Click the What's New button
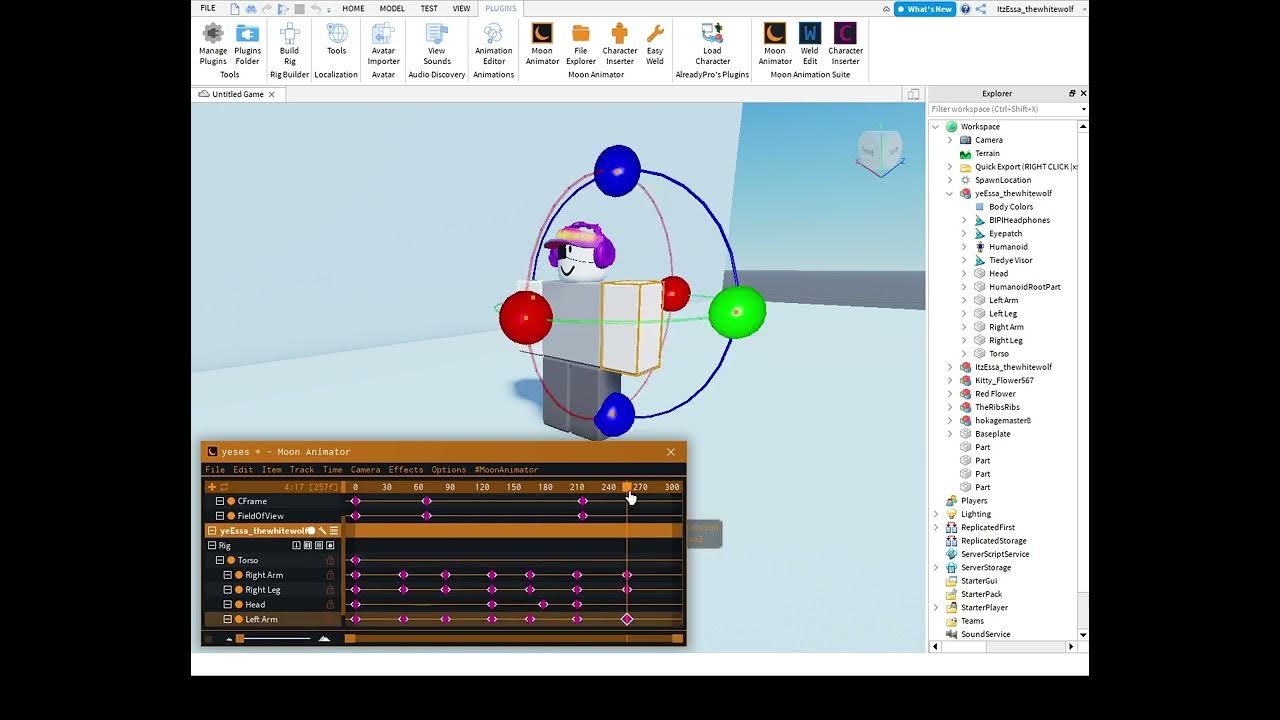Image resolution: width=1280 pixels, height=720 pixels. 925,9
